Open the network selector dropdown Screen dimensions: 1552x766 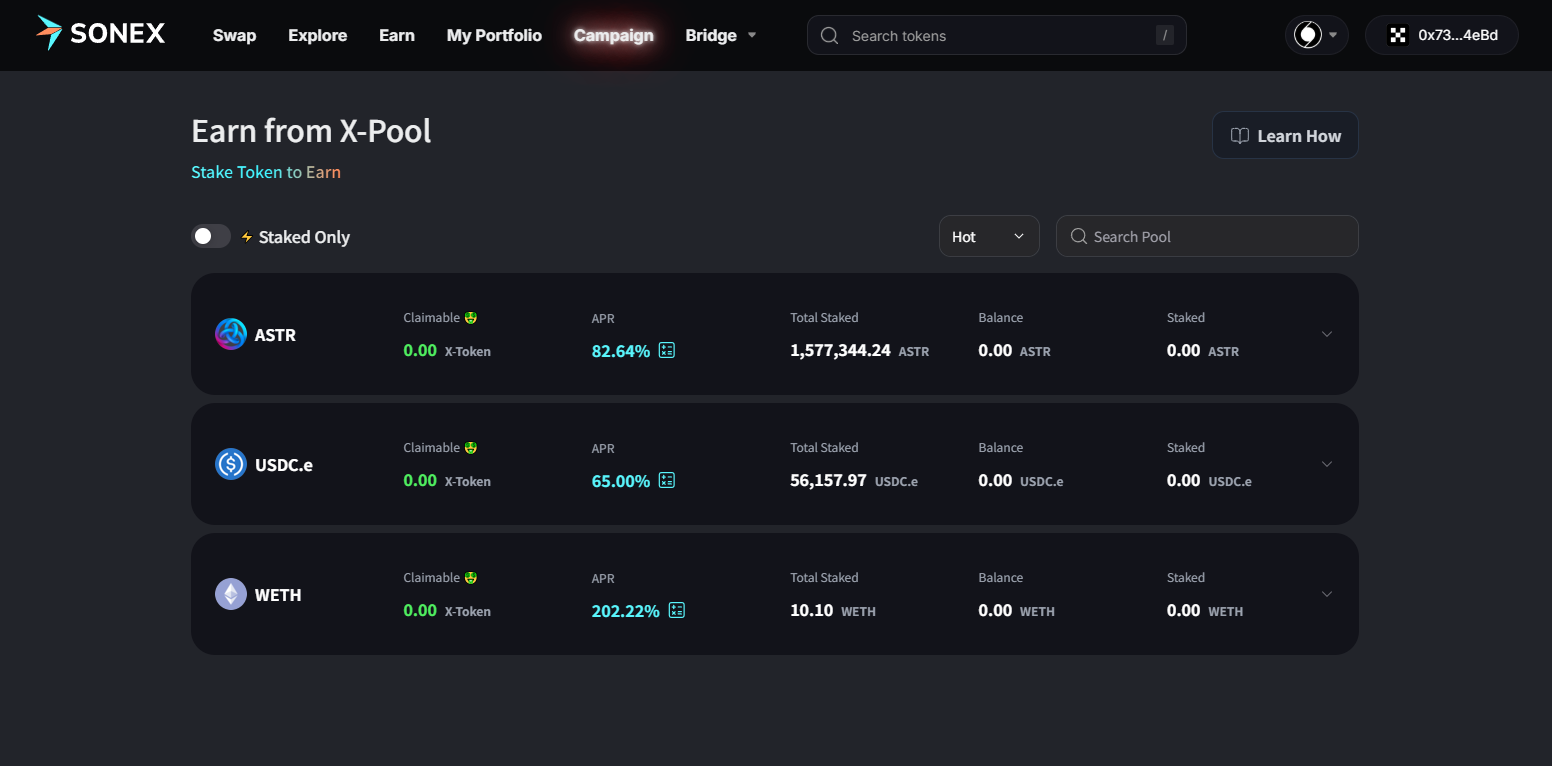(1316, 35)
